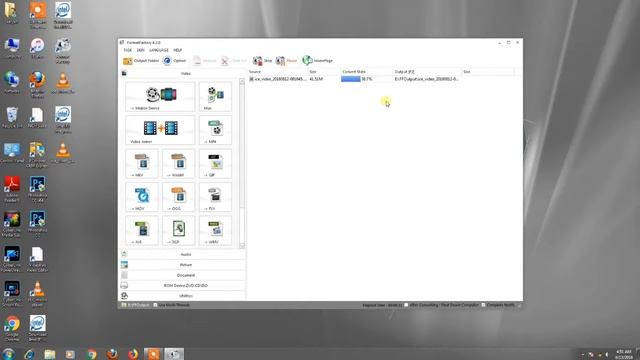Click the Clear List toolbar button
Image resolution: width=640 pixels, height=360 pixels.
coord(234,61)
